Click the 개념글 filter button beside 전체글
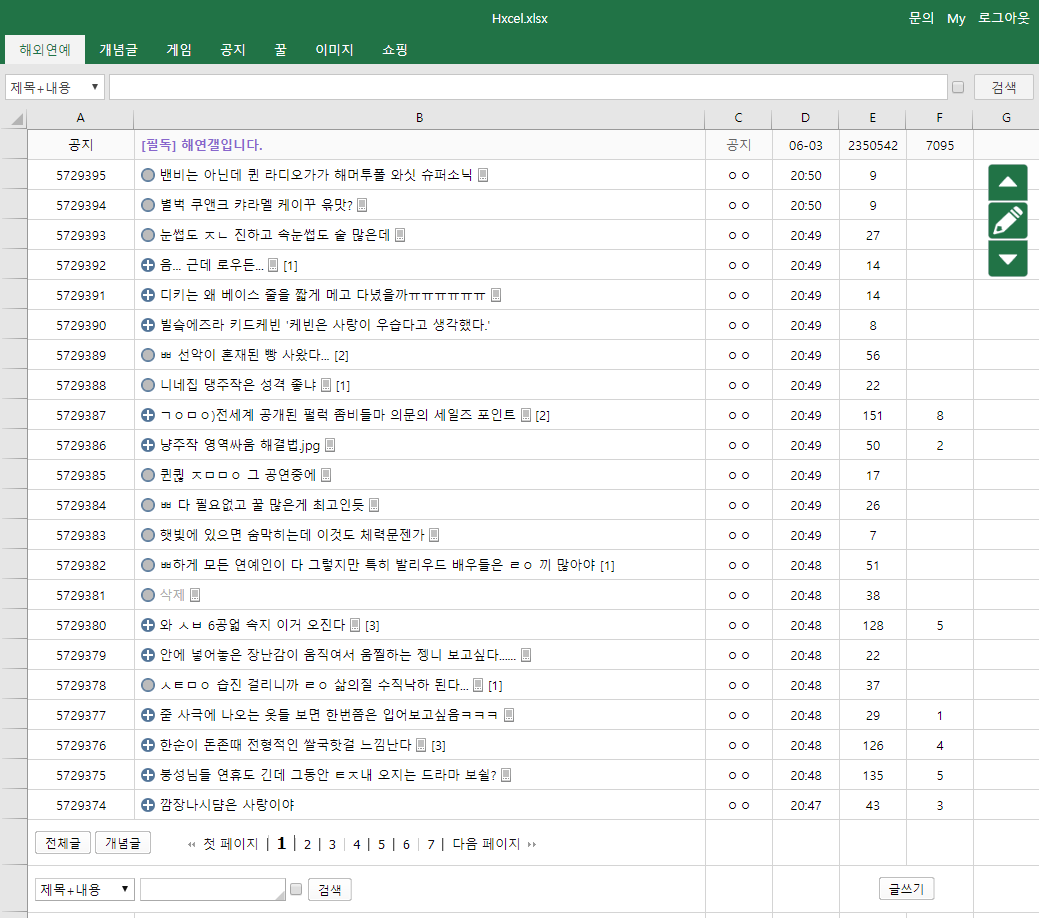 (123, 843)
